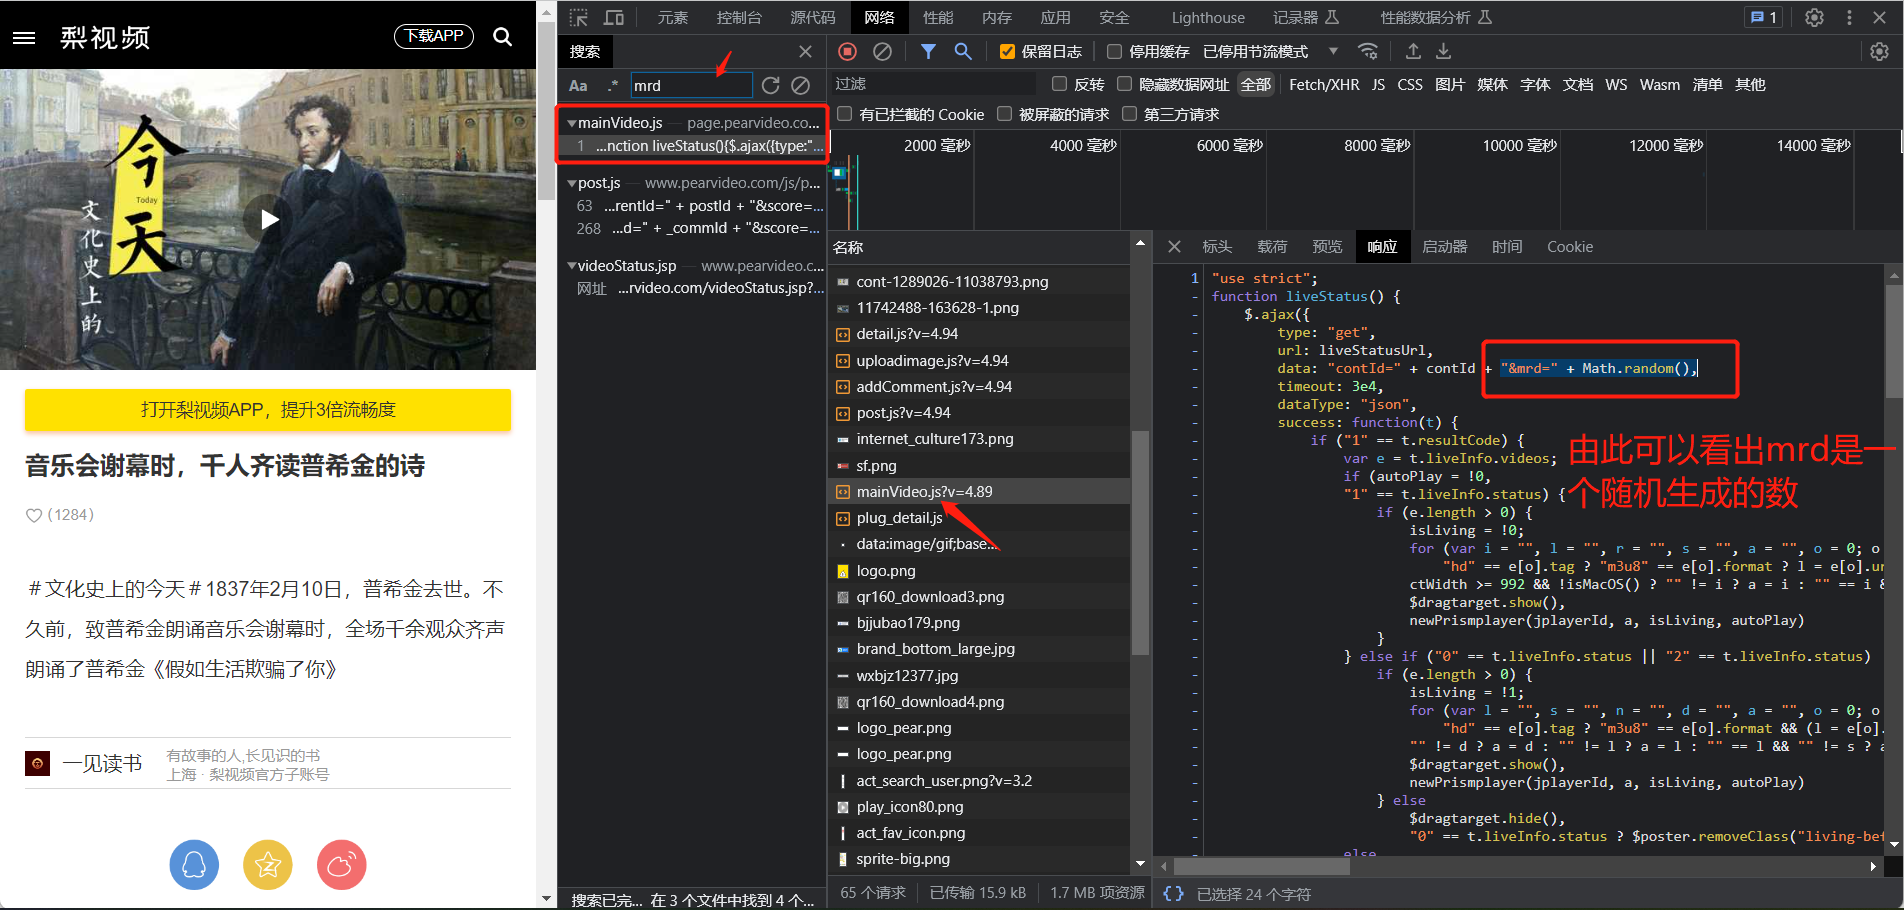Check the 反转 checkbox

click(x=1059, y=84)
